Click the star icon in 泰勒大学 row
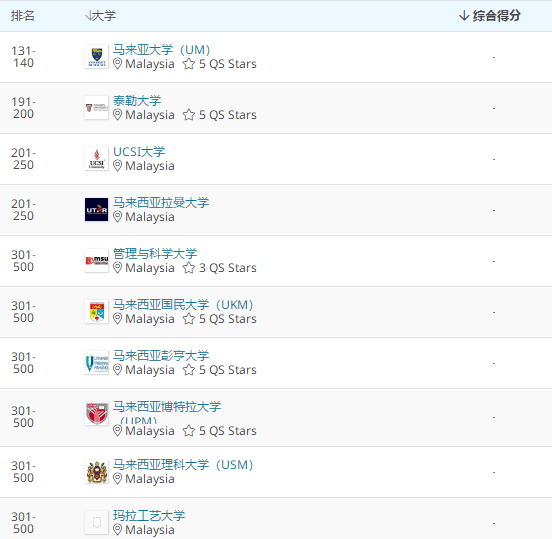Image resolution: width=552 pixels, height=539 pixels. [x=189, y=115]
